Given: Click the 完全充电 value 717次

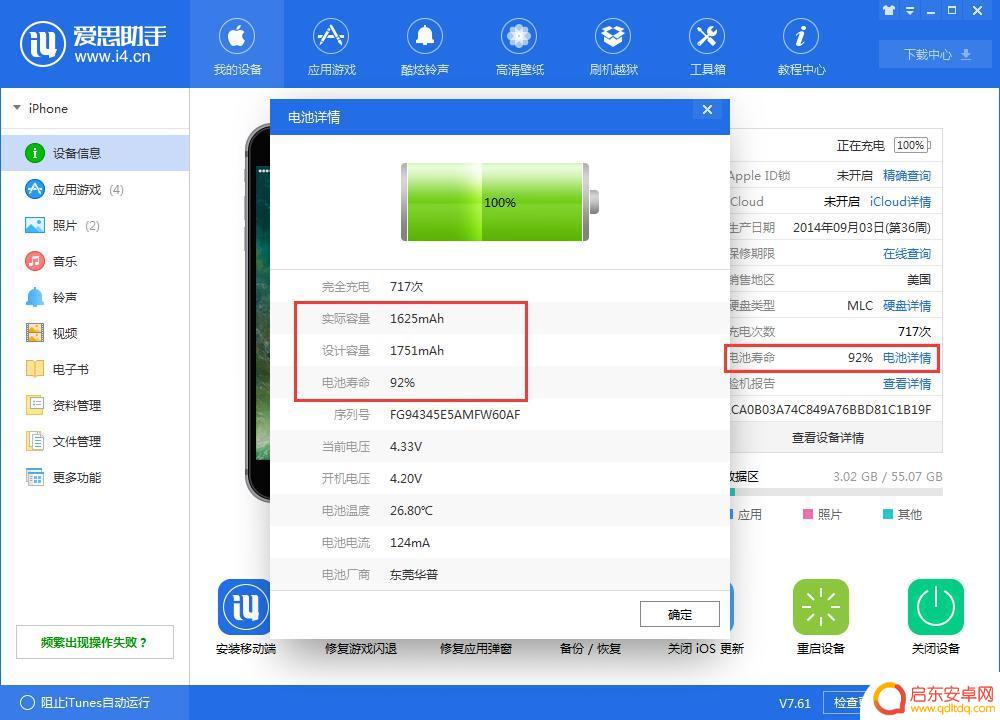Looking at the screenshot, I should [x=406, y=286].
